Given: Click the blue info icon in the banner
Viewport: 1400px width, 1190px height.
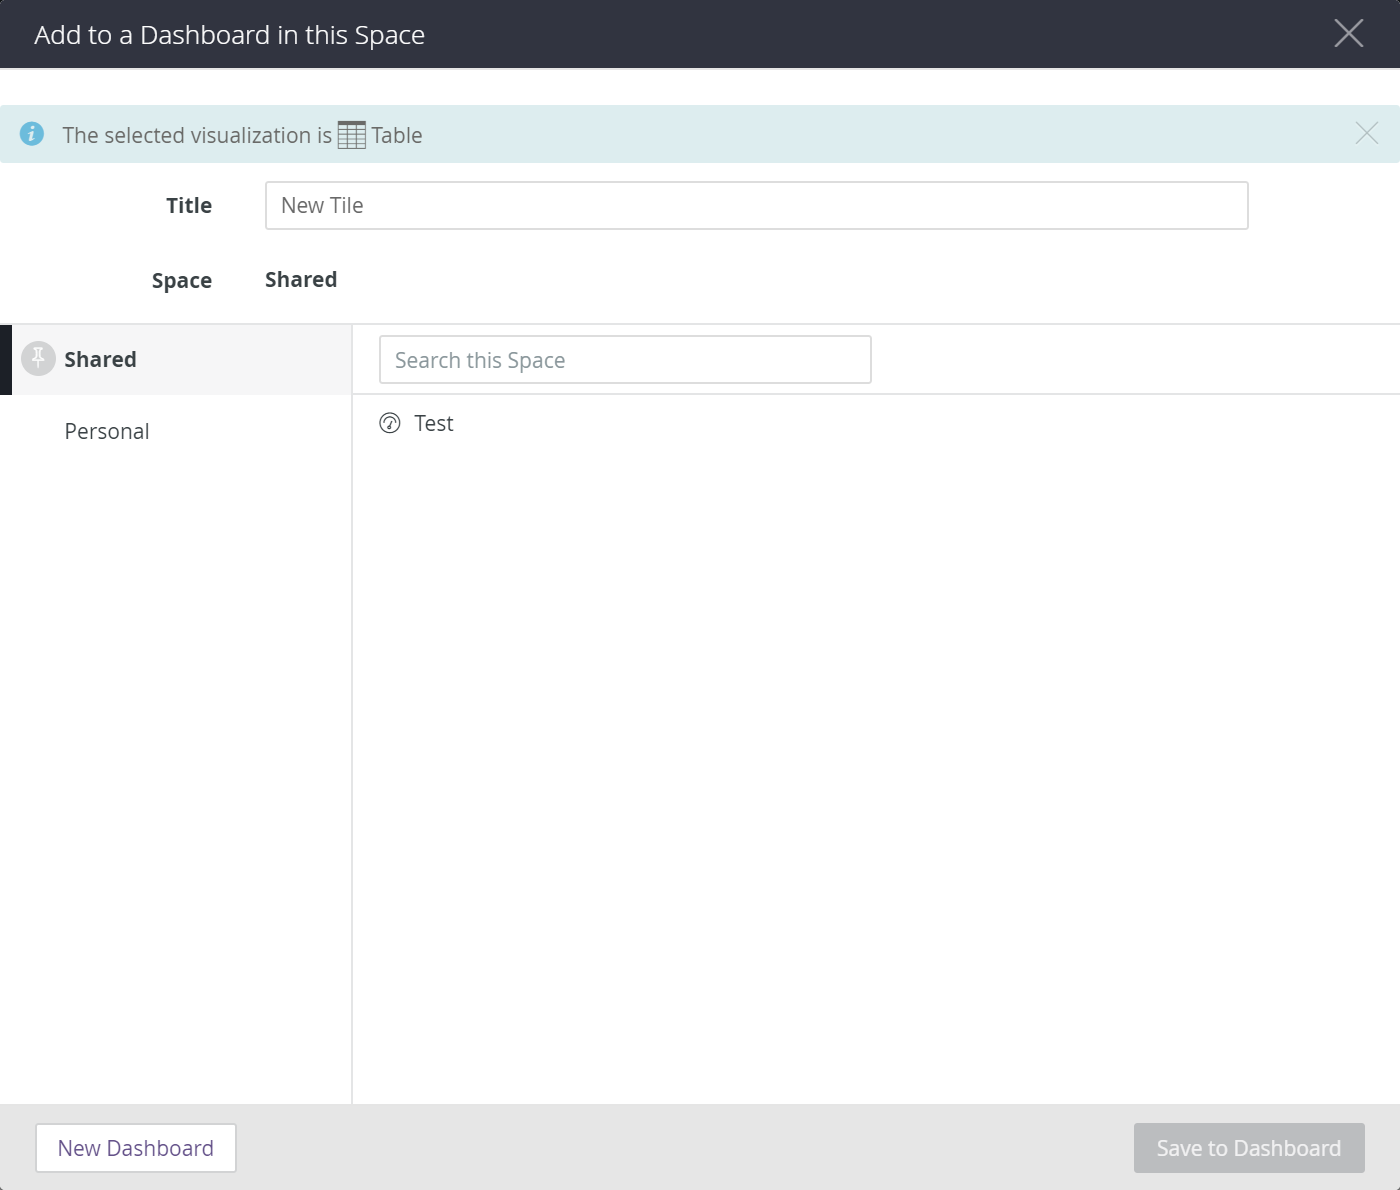Looking at the screenshot, I should [x=32, y=134].
